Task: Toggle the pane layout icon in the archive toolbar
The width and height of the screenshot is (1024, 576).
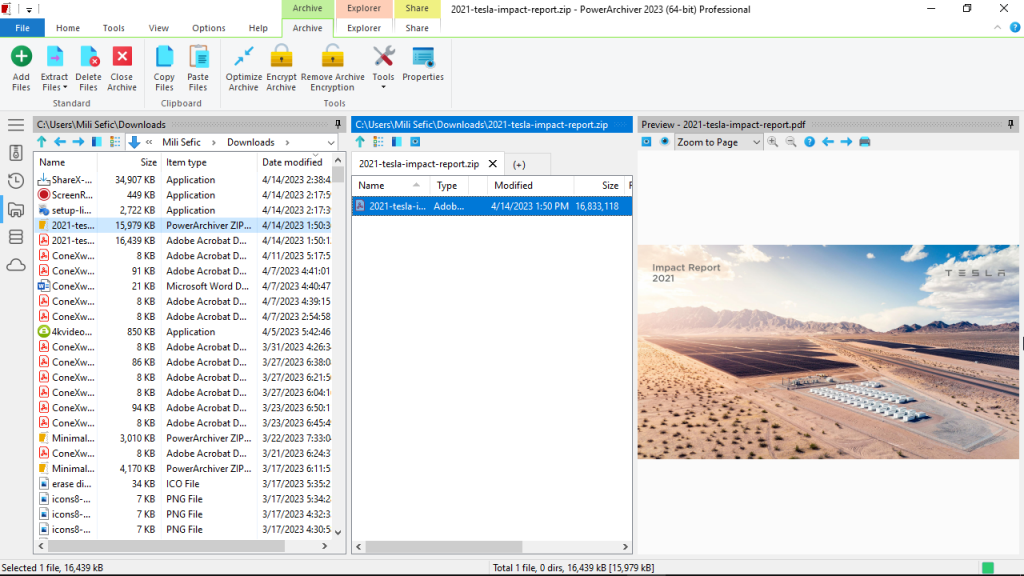Action: point(396,142)
